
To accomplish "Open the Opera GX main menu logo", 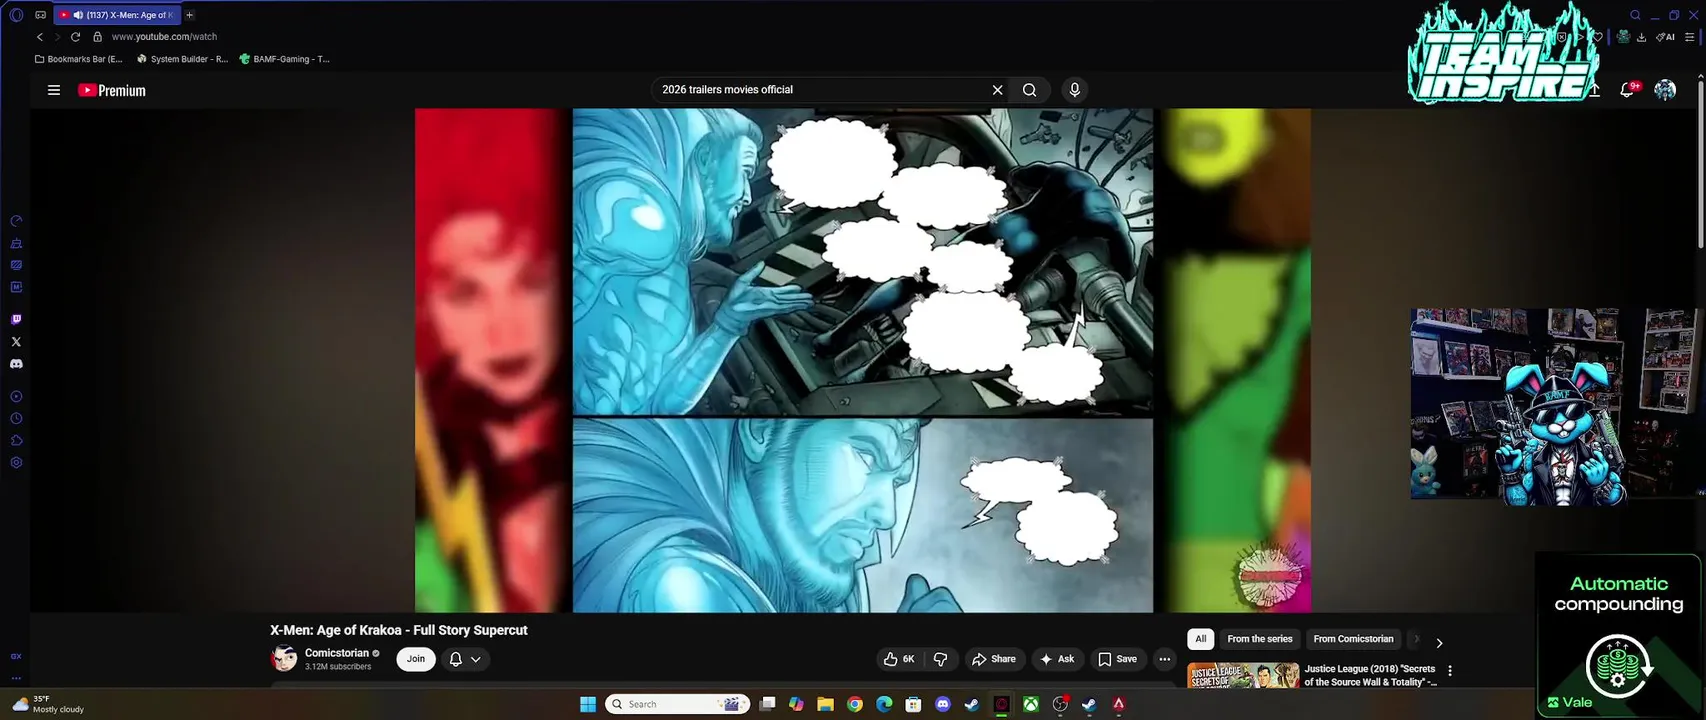I will (x=16, y=15).
